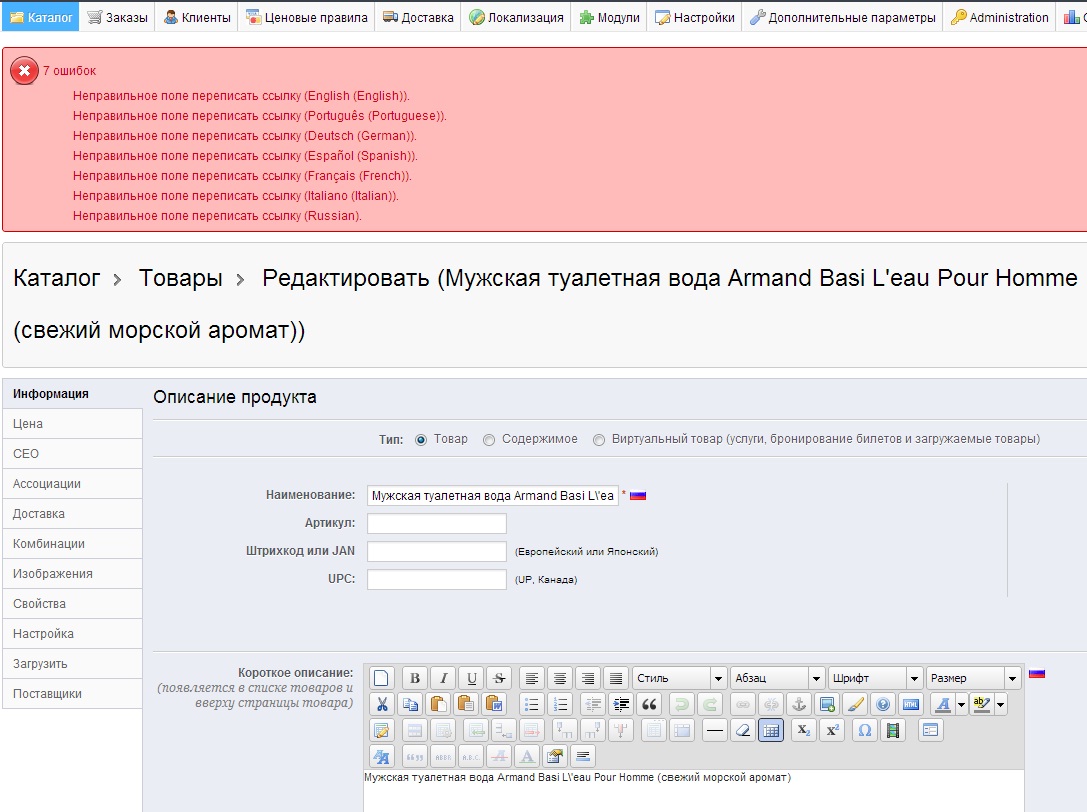Image resolution: width=1087 pixels, height=812 pixels.
Task: Click the Cut scissors icon
Action: point(381,705)
